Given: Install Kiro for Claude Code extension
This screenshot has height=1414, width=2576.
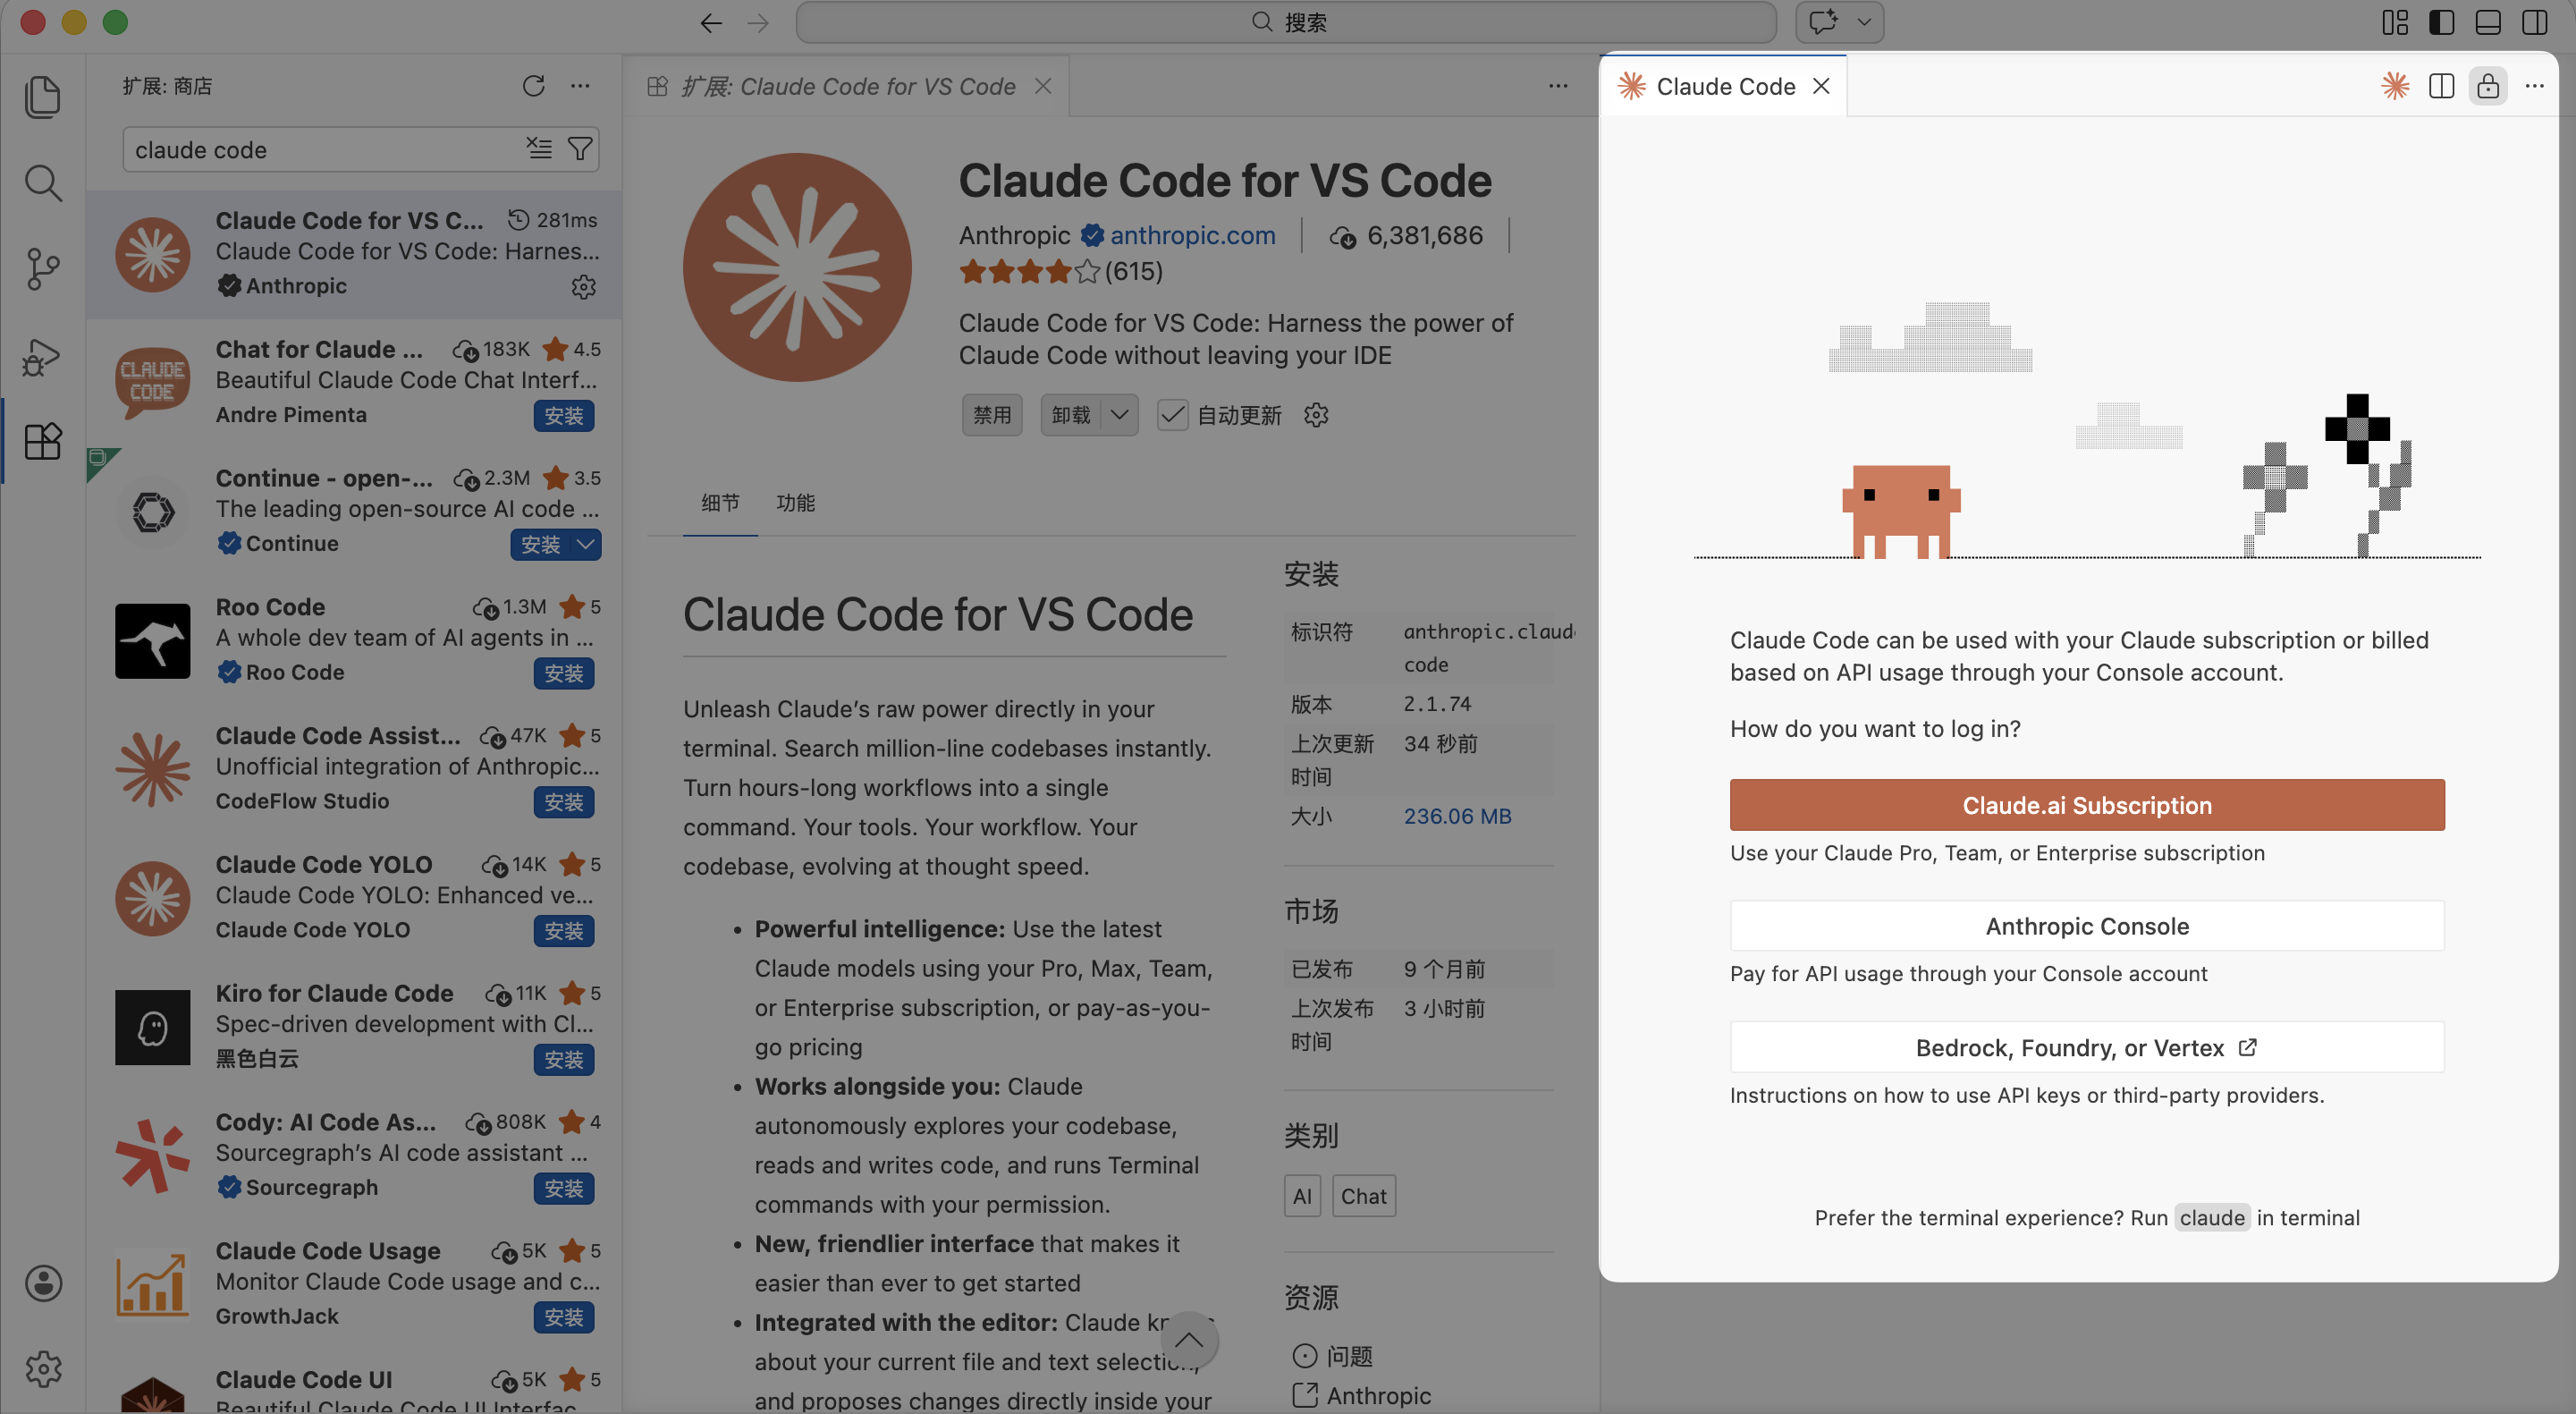Looking at the screenshot, I should click(564, 1060).
